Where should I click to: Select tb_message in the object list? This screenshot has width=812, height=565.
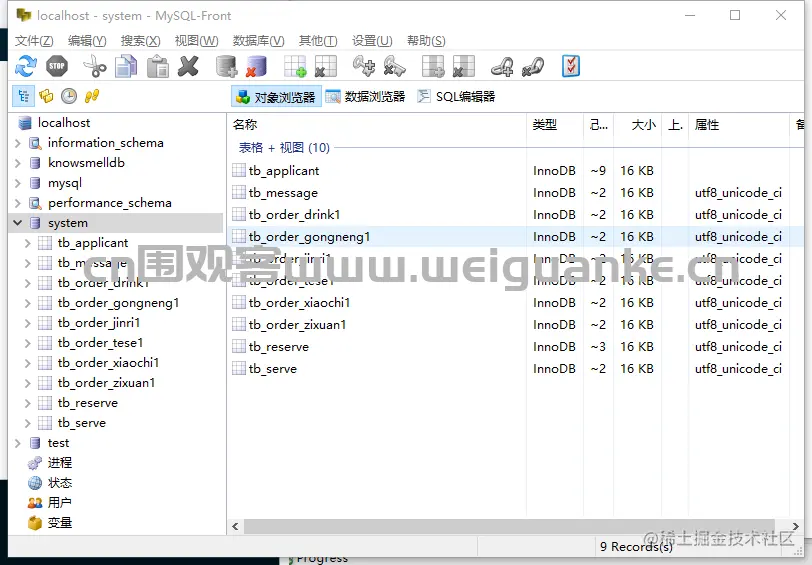[x=283, y=193]
